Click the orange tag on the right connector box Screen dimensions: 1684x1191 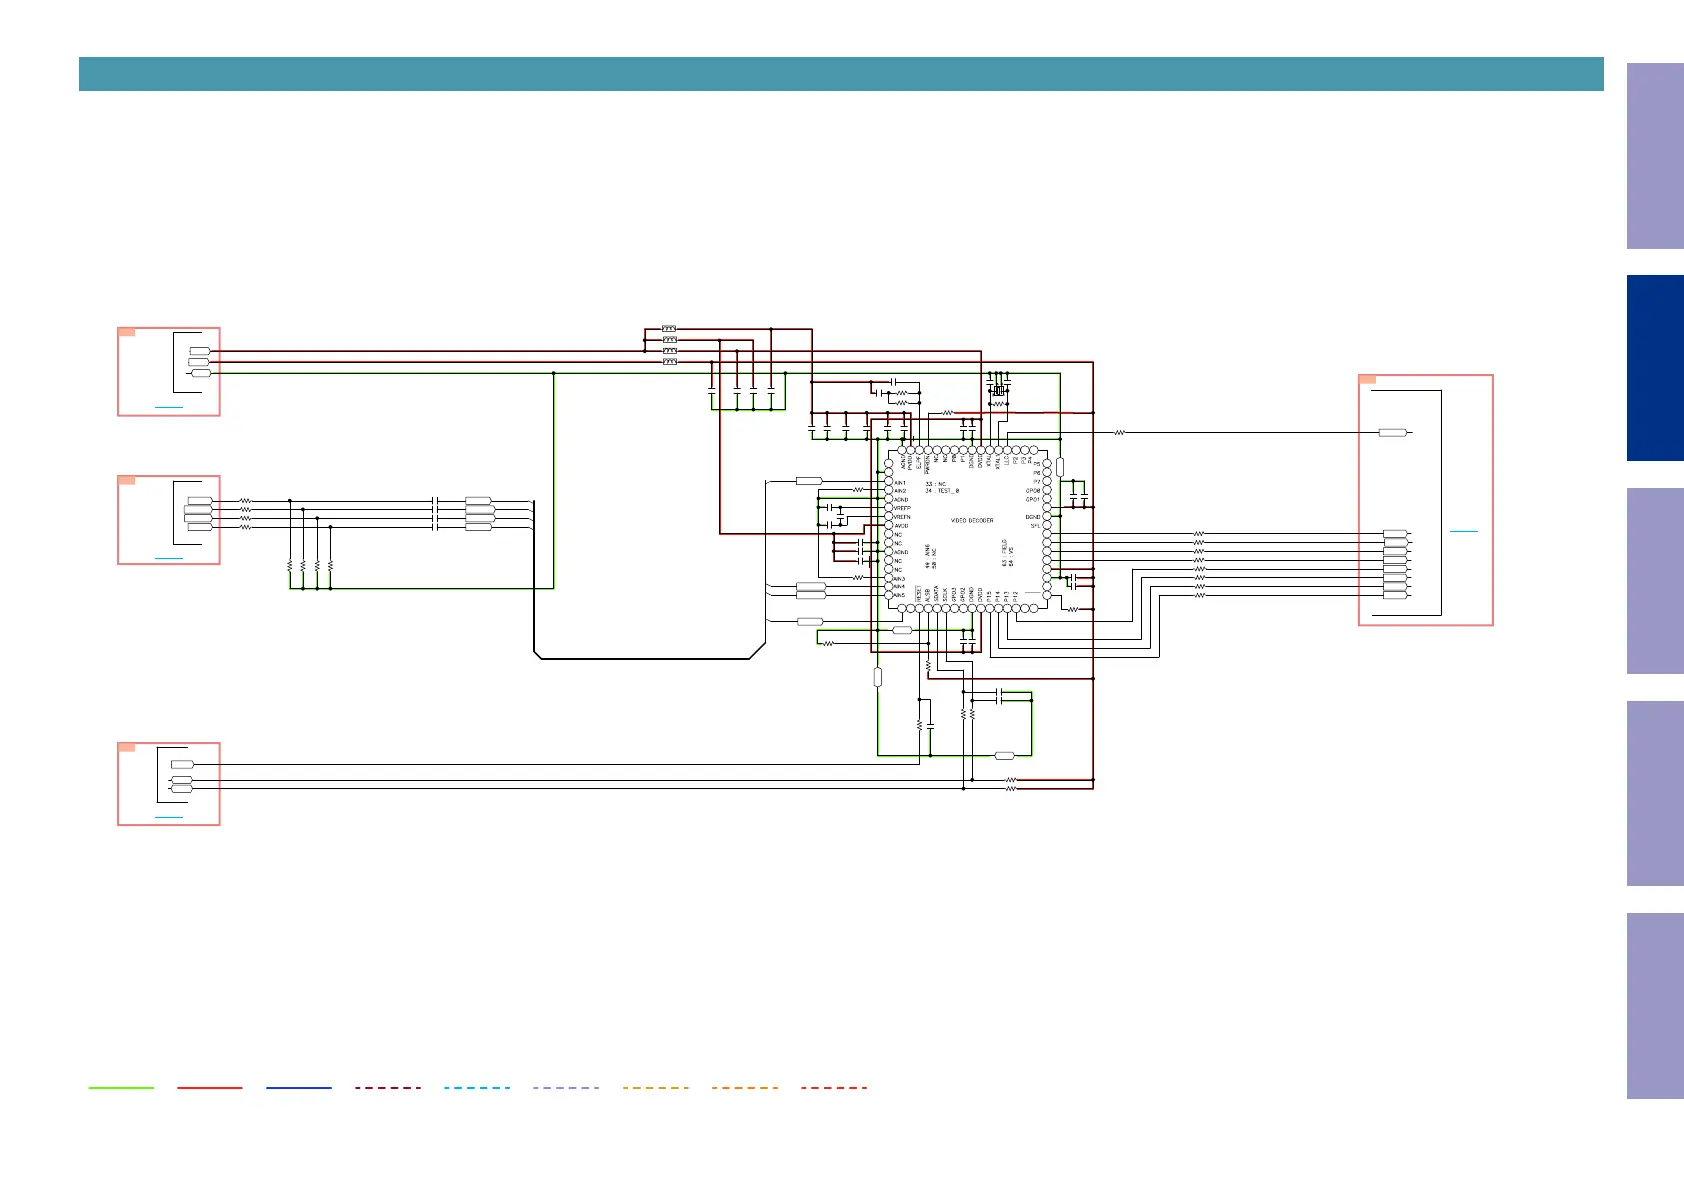[x=1367, y=380]
